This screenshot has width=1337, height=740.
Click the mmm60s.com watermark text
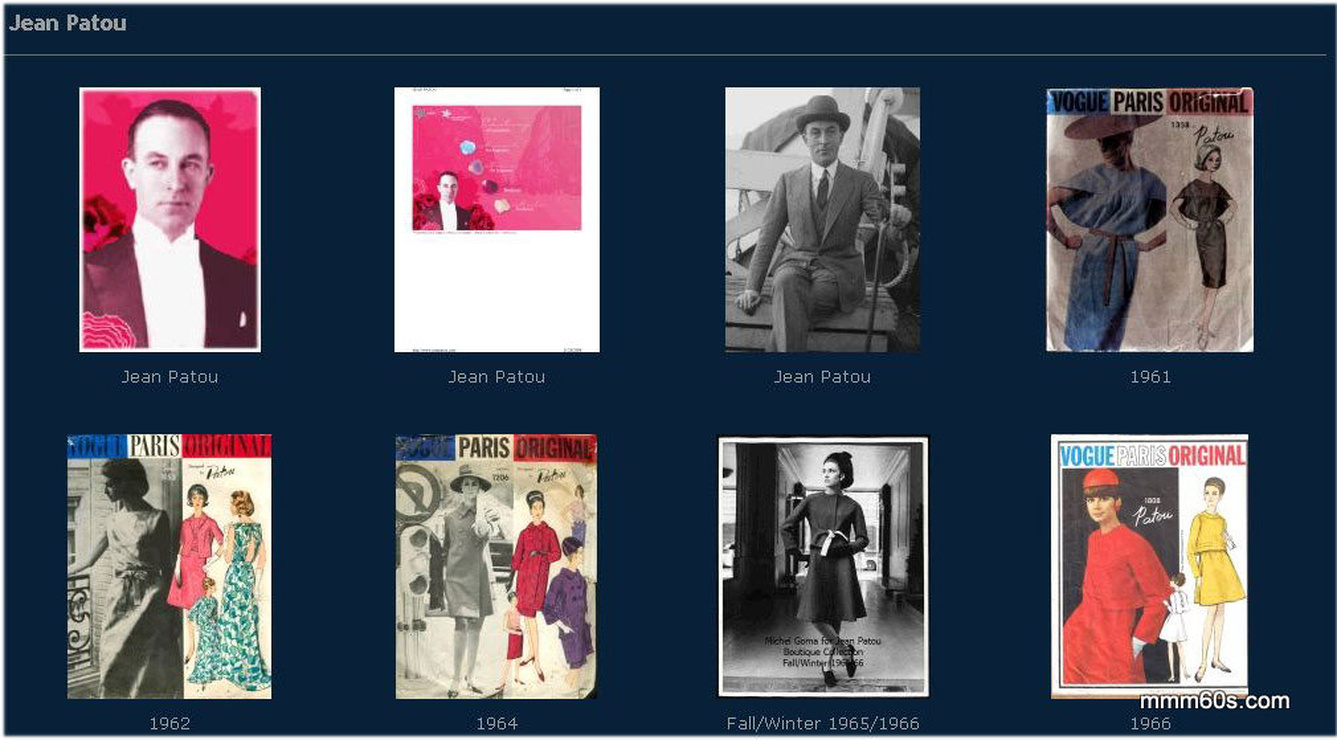(1215, 701)
